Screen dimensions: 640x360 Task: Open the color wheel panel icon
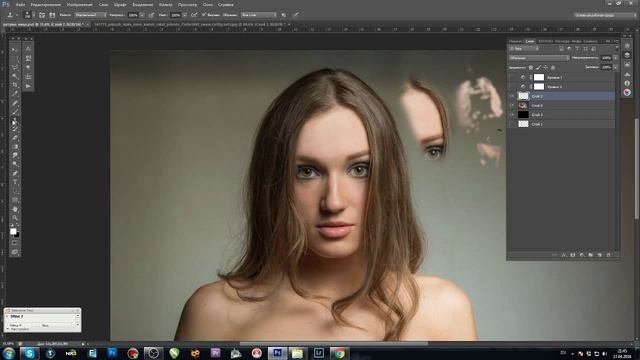coord(627,93)
